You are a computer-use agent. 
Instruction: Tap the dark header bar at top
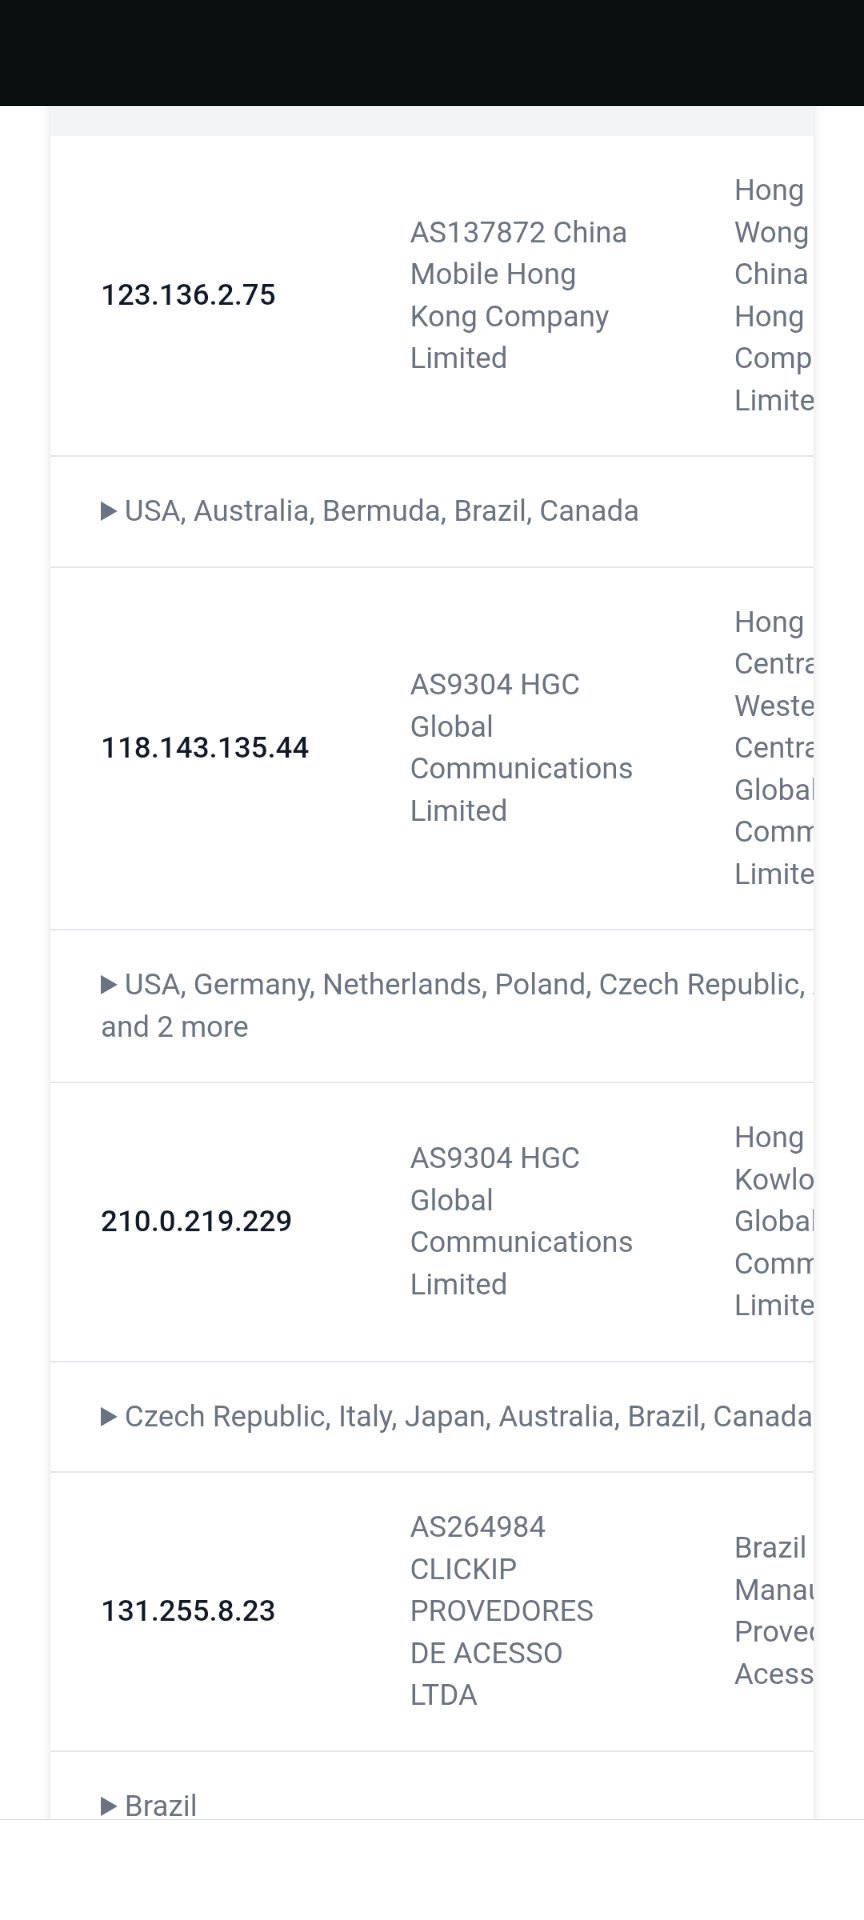(432, 52)
